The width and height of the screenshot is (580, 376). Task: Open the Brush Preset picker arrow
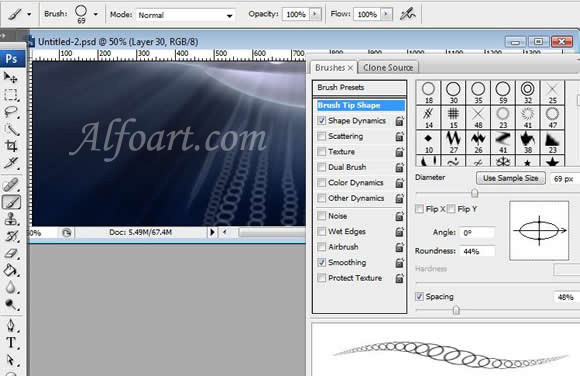click(x=95, y=14)
